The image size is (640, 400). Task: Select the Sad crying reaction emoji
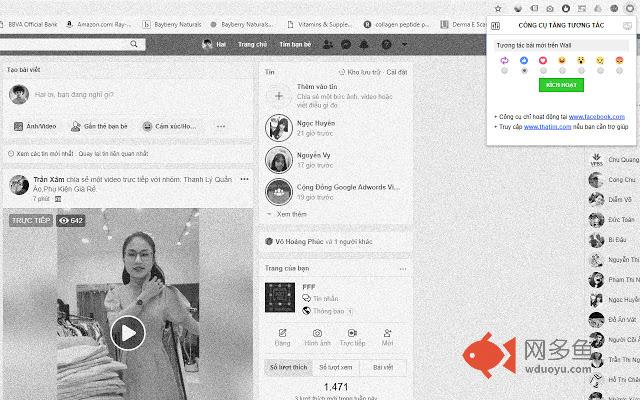[600, 60]
